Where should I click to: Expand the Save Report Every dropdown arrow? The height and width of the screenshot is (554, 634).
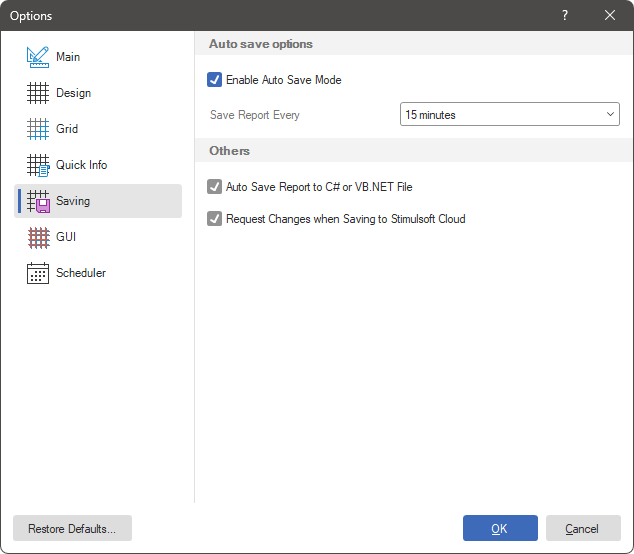tap(611, 115)
